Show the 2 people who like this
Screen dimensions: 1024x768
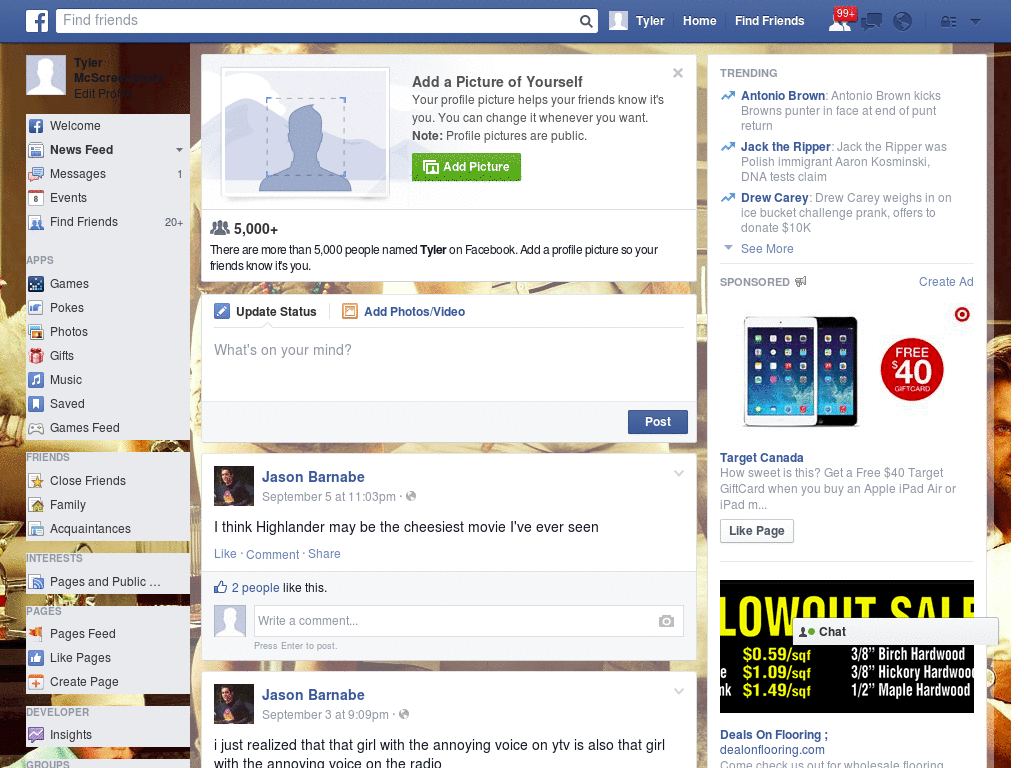coord(255,588)
